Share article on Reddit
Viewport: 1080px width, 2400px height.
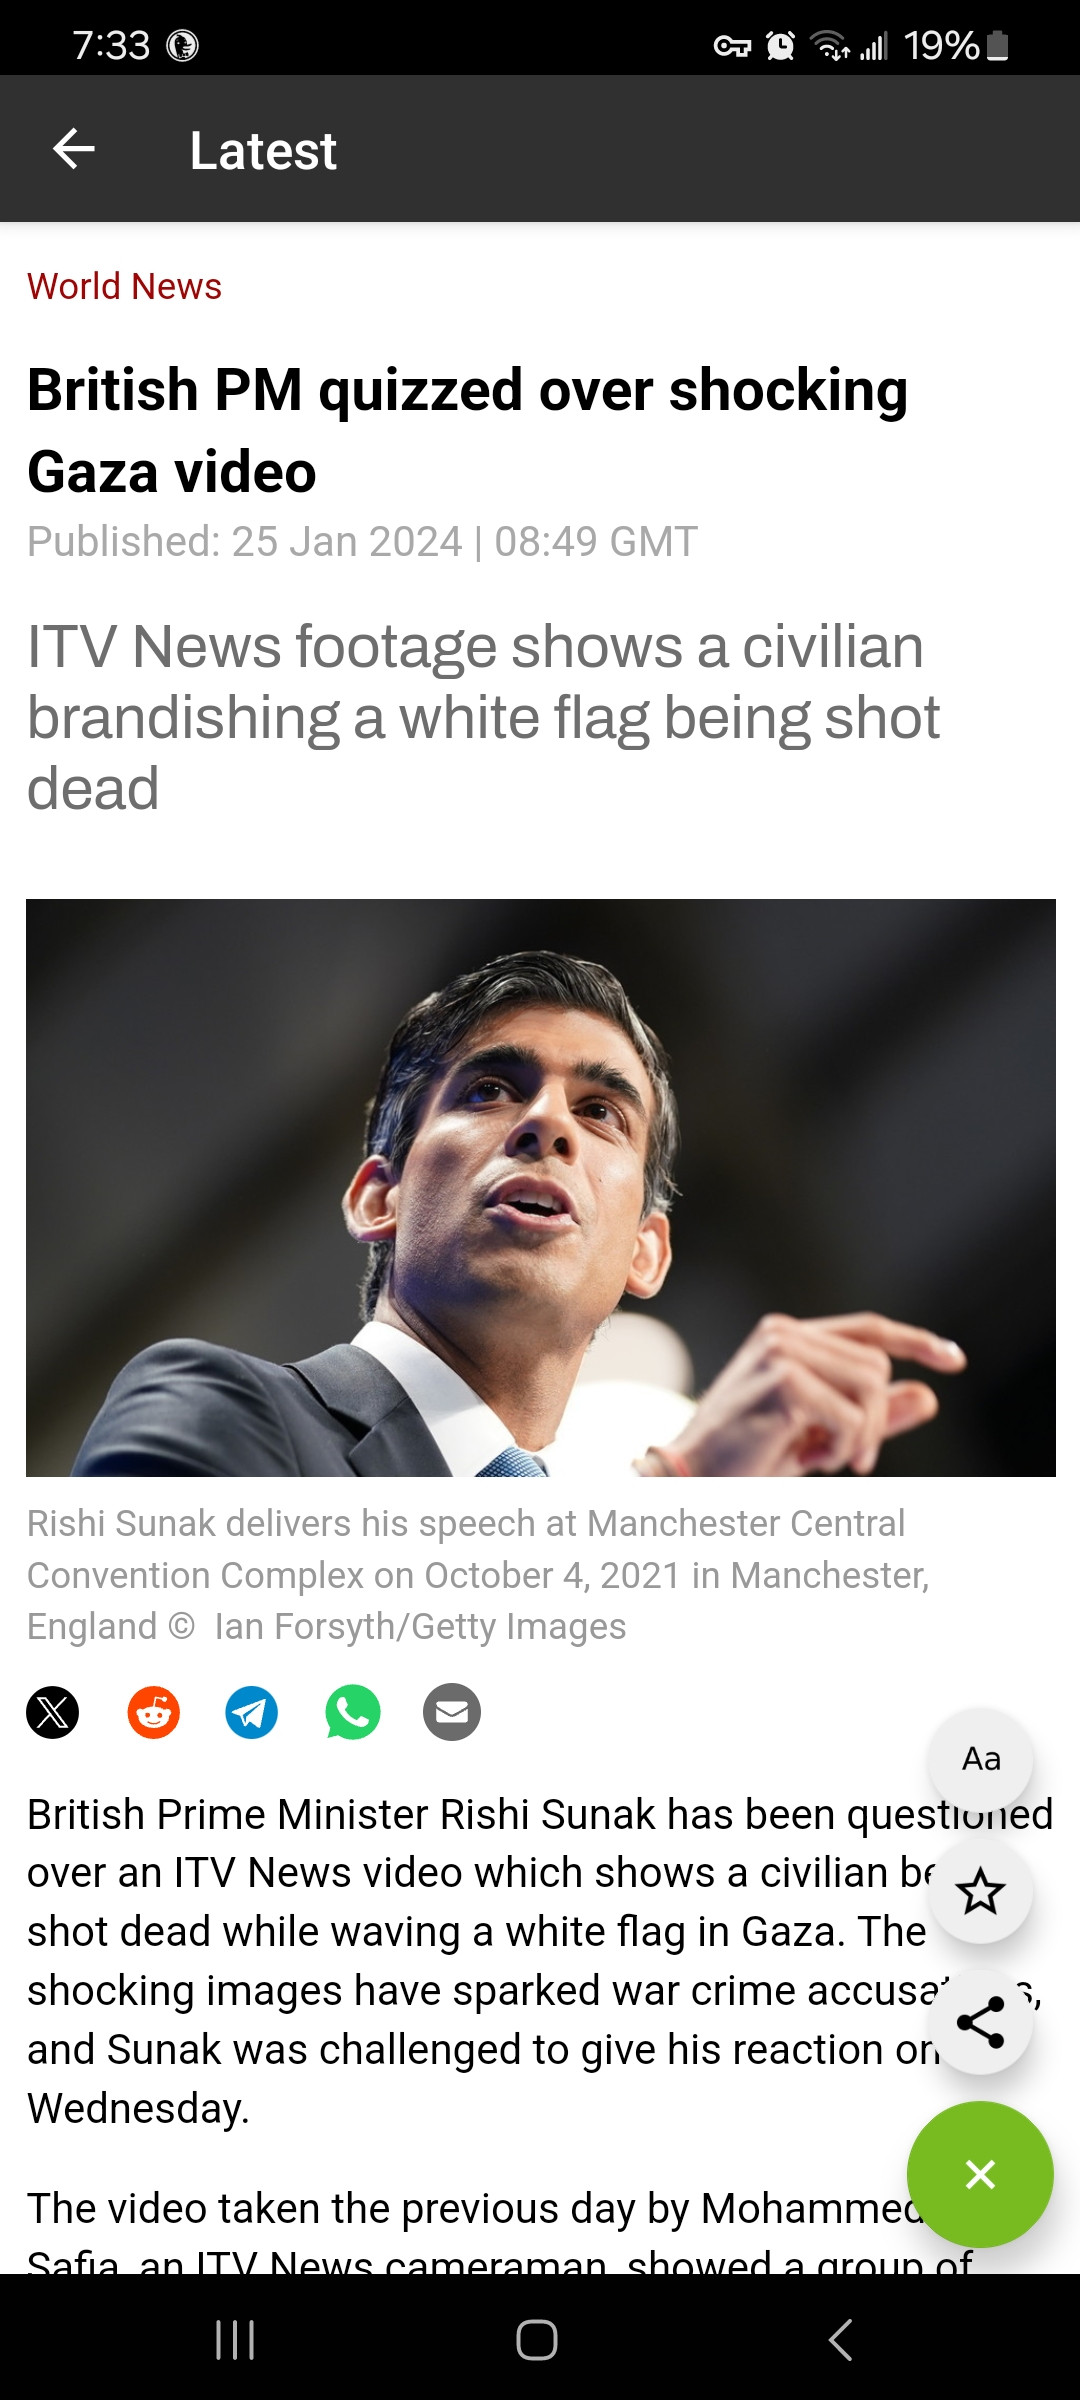click(x=153, y=1712)
